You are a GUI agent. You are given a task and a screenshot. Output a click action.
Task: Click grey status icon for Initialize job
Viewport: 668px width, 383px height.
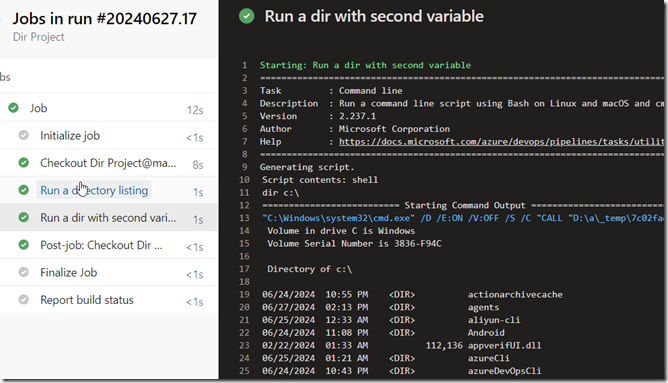[24, 135]
